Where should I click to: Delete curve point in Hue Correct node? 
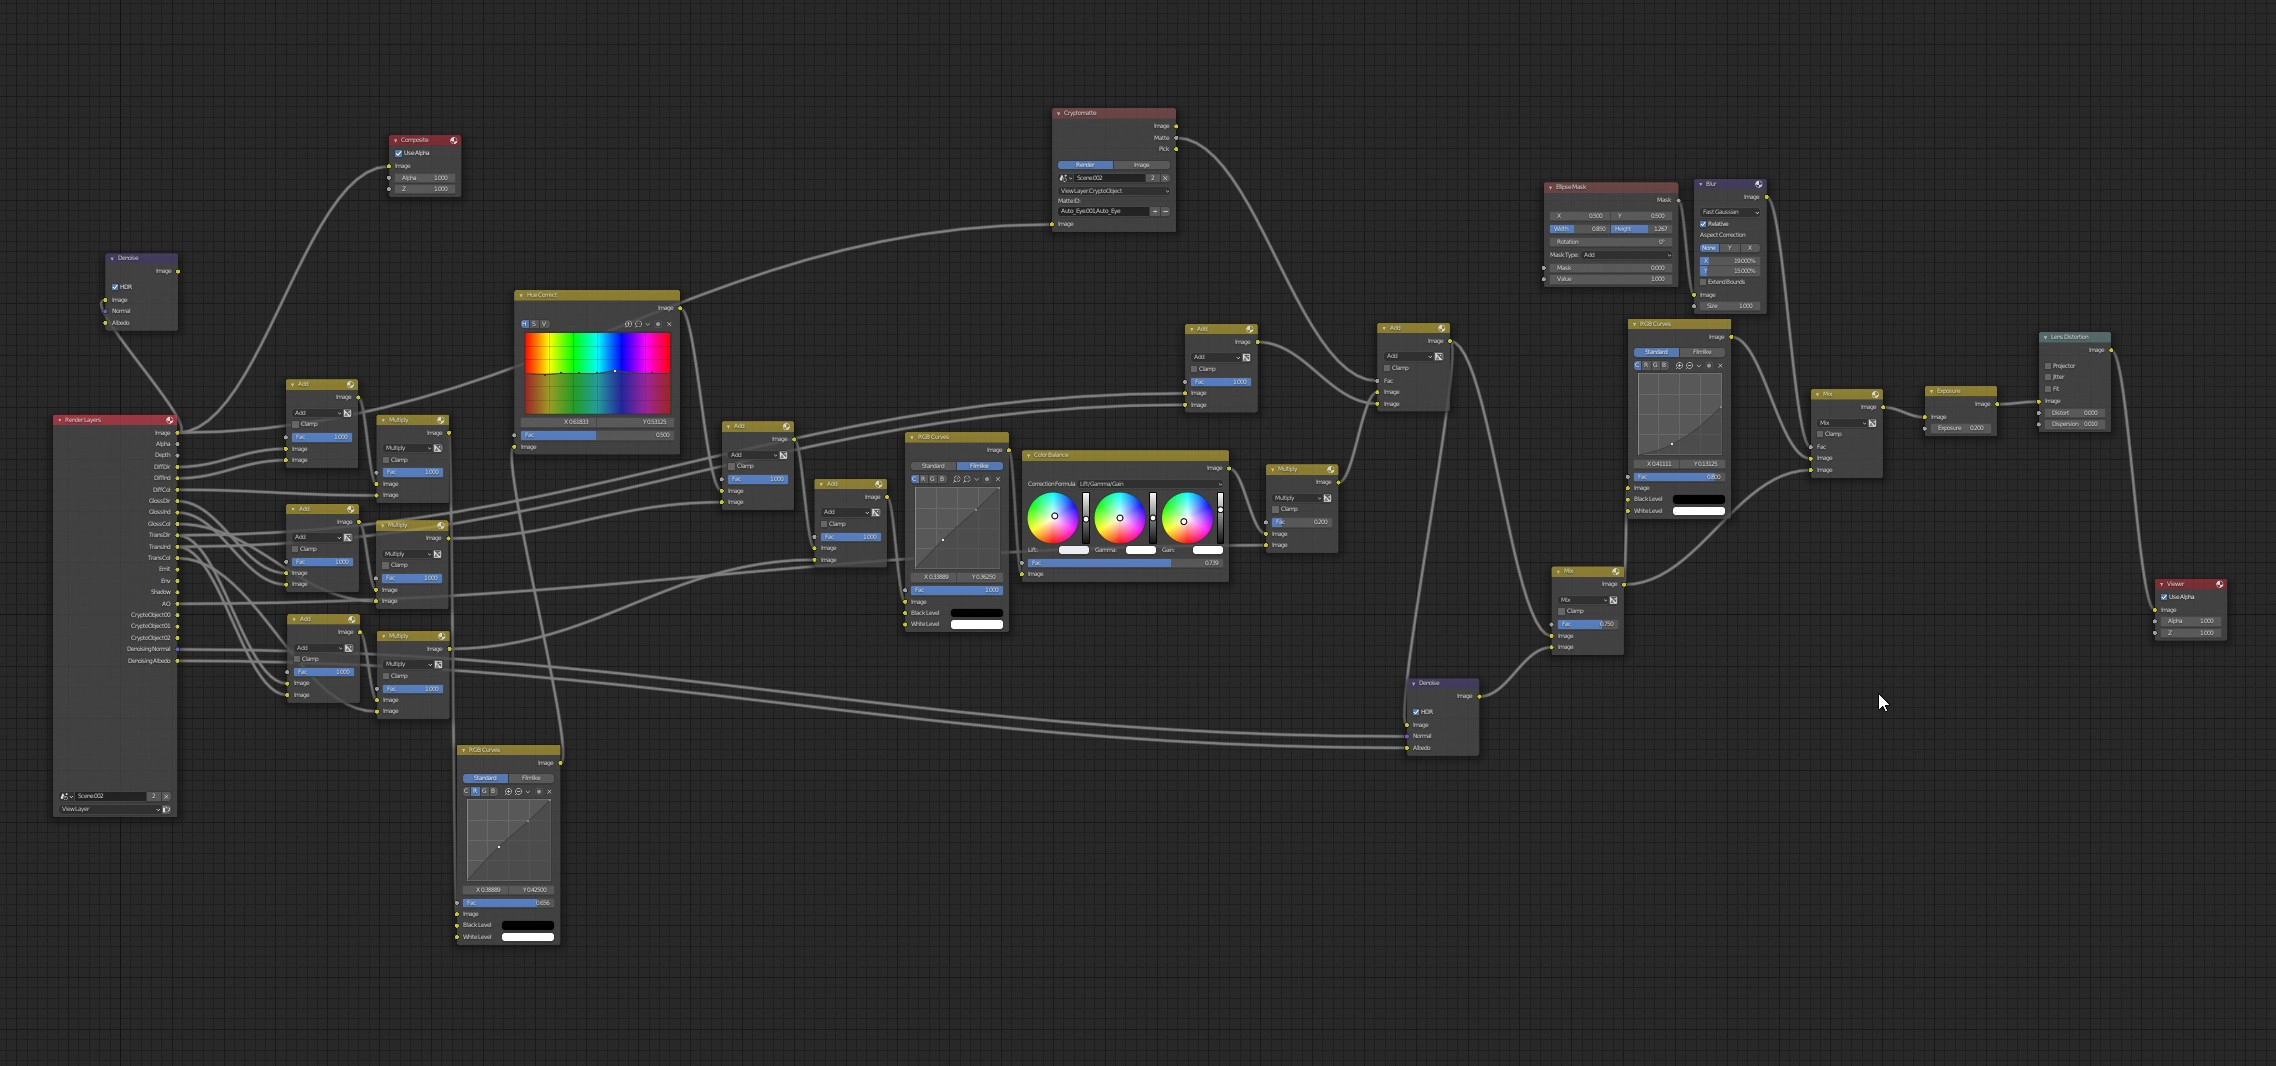coord(669,324)
